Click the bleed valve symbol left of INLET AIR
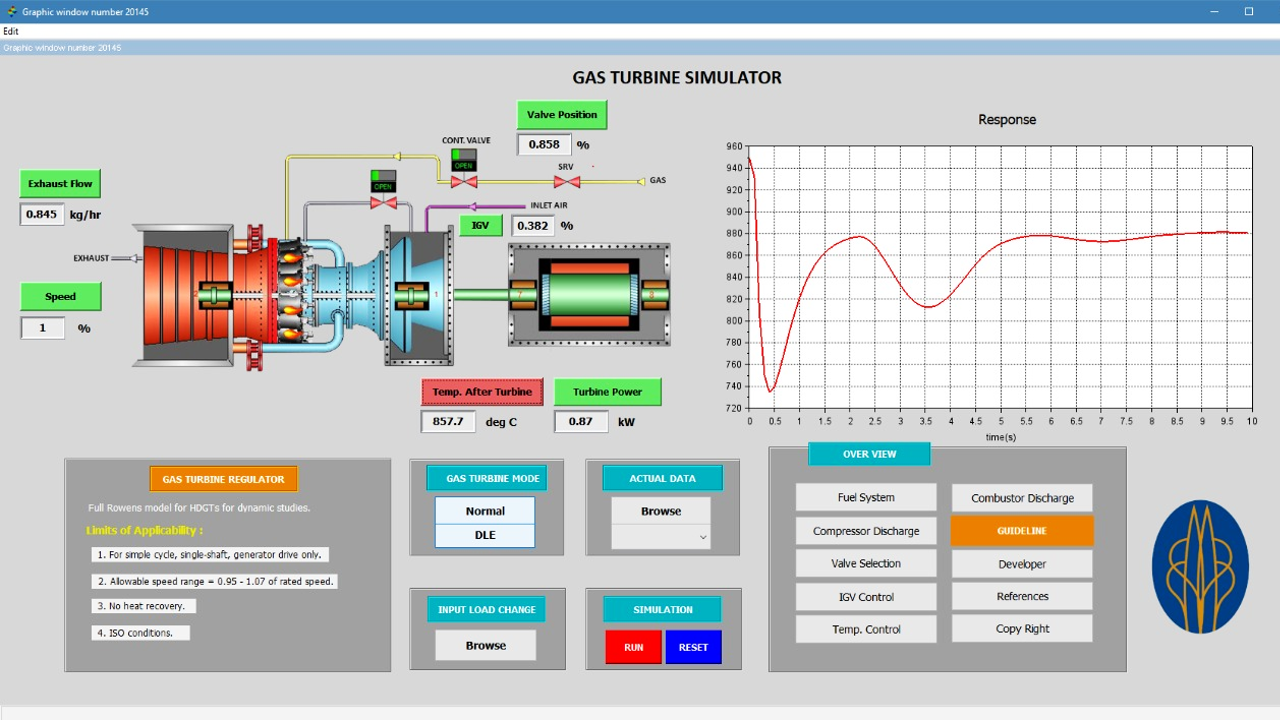The height and width of the screenshot is (720, 1280). tap(383, 203)
